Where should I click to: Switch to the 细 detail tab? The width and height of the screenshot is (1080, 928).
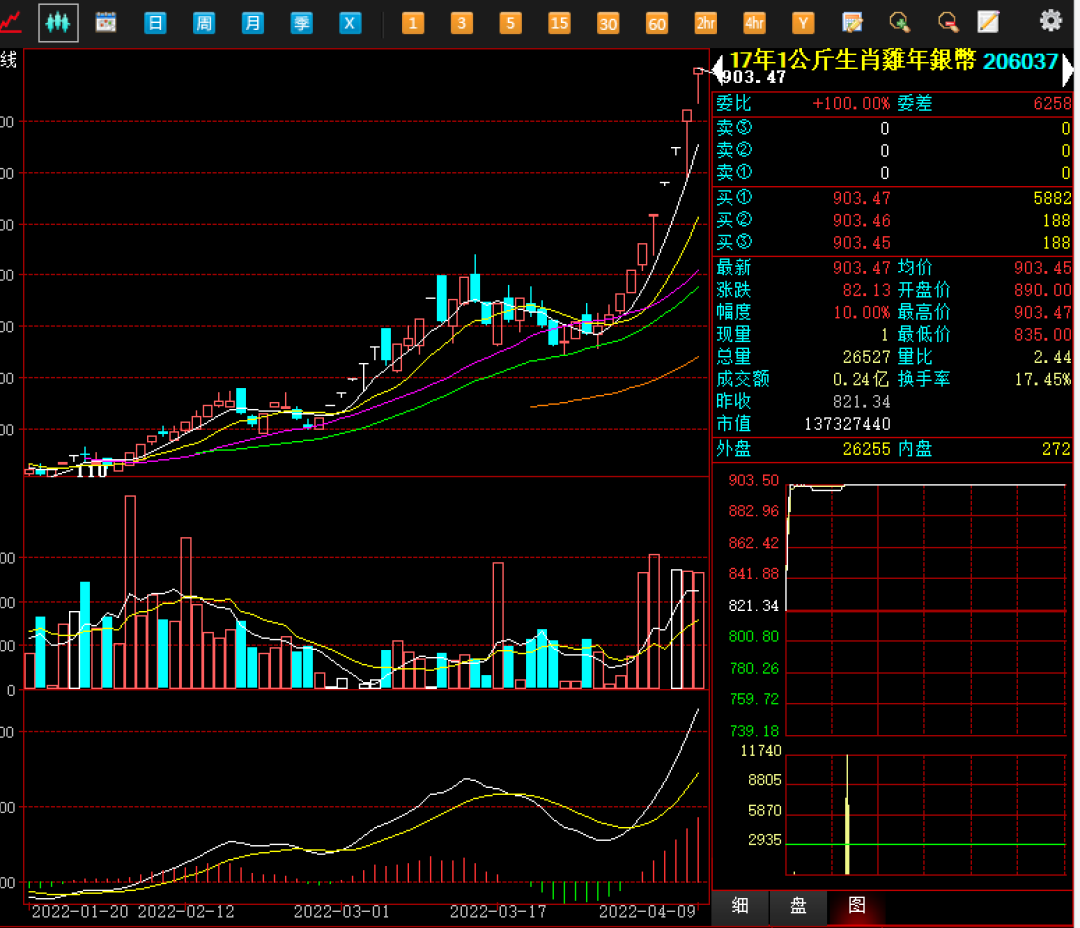pyautogui.click(x=740, y=905)
